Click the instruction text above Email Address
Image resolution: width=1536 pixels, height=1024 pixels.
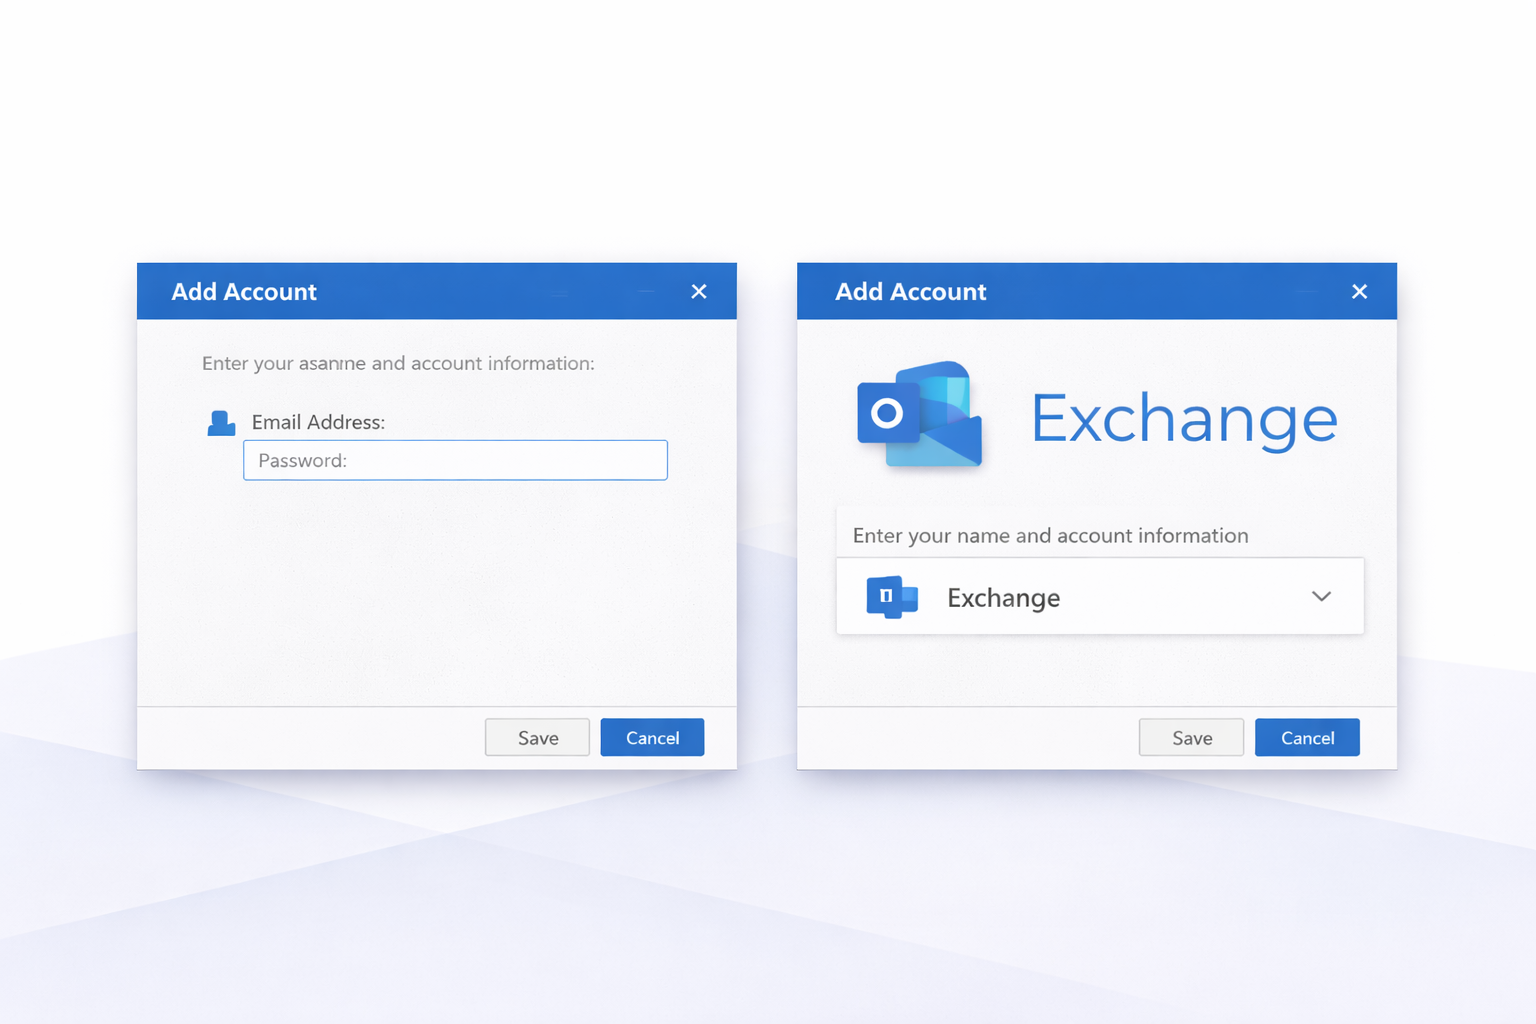pos(398,363)
